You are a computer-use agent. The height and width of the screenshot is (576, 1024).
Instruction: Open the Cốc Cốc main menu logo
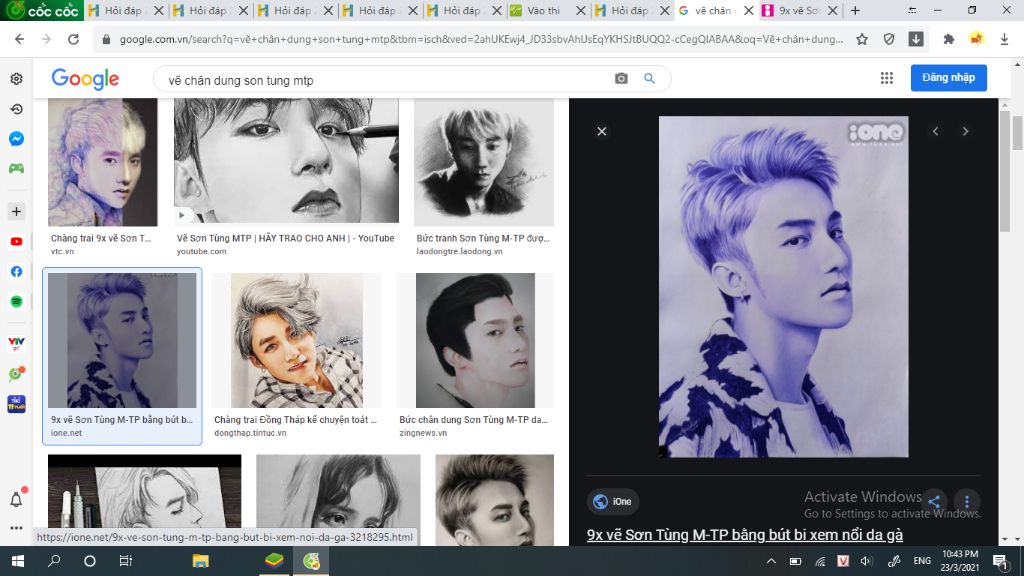[x=42, y=10]
